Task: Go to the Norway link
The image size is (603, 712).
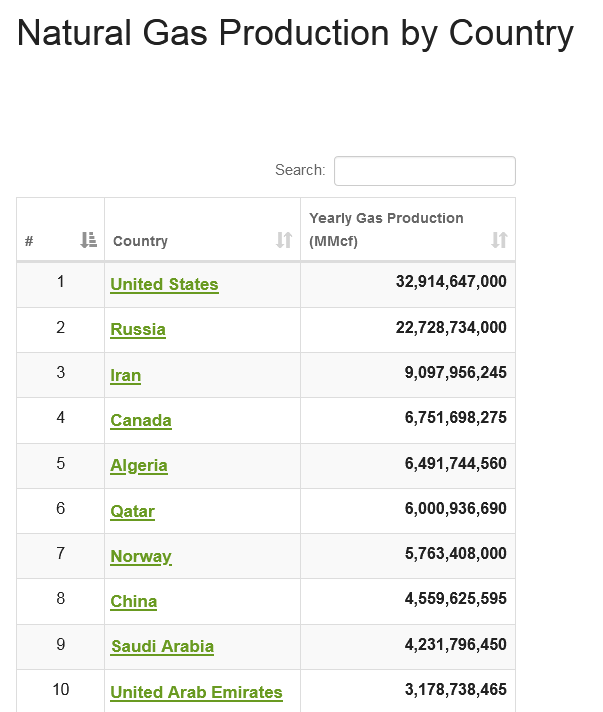Action: (x=141, y=556)
